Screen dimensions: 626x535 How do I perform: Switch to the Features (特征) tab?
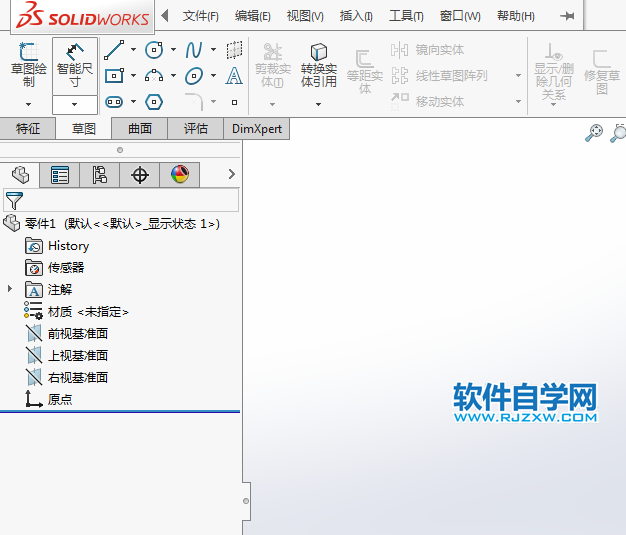click(28, 129)
